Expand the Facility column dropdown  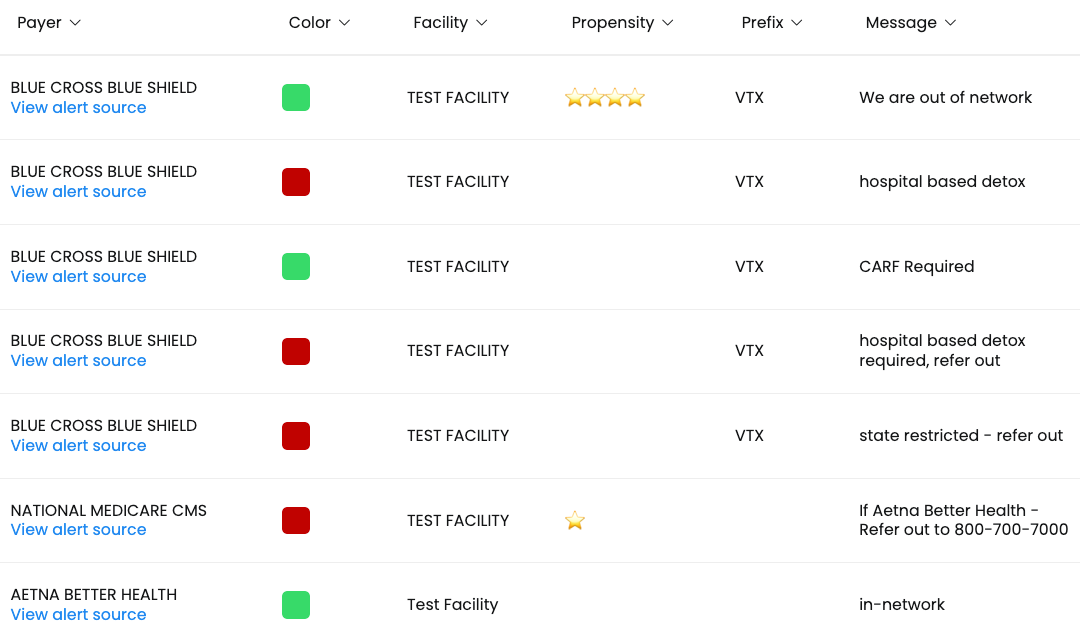[481, 23]
